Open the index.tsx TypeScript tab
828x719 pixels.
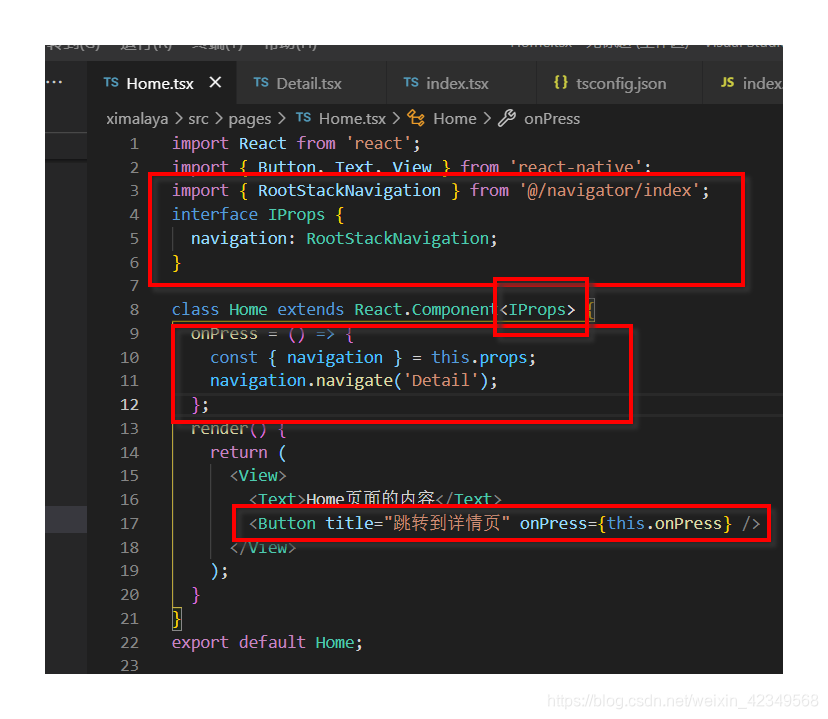tap(462, 83)
